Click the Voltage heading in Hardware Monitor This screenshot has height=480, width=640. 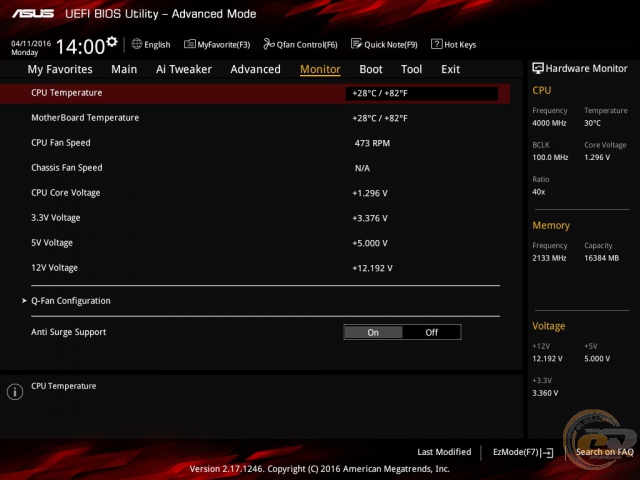point(549,326)
